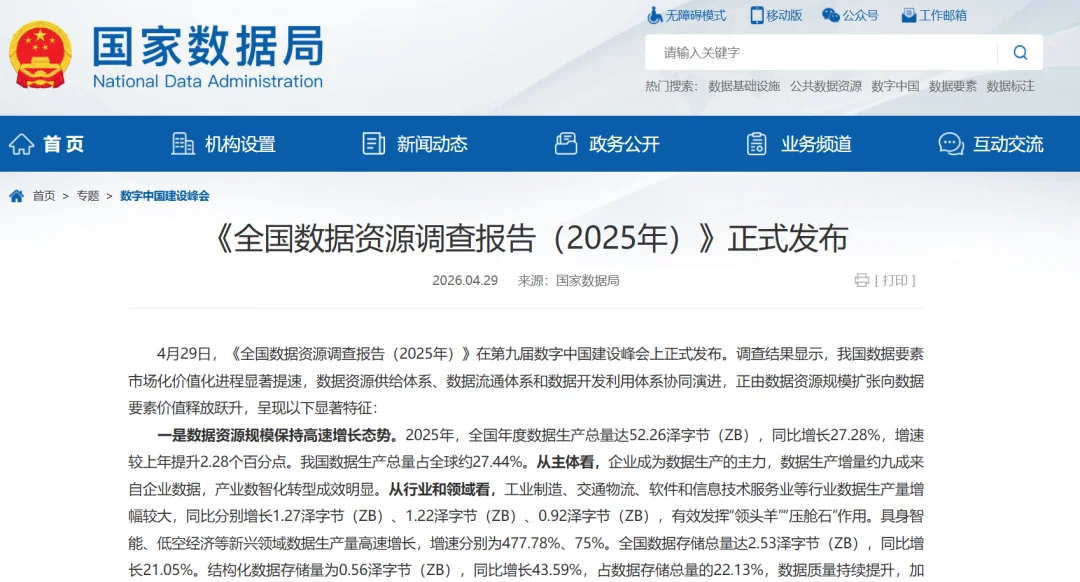Click the printer icon near 打印

[862, 281]
